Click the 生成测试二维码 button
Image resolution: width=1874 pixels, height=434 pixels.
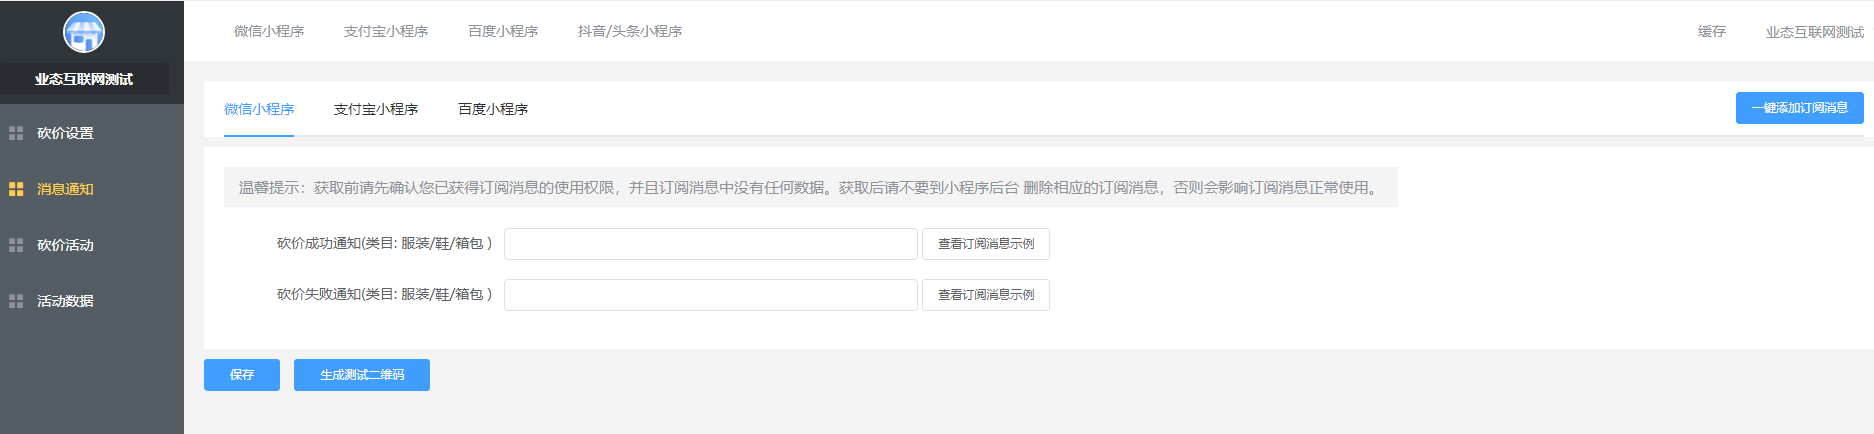click(x=362, y=375)
